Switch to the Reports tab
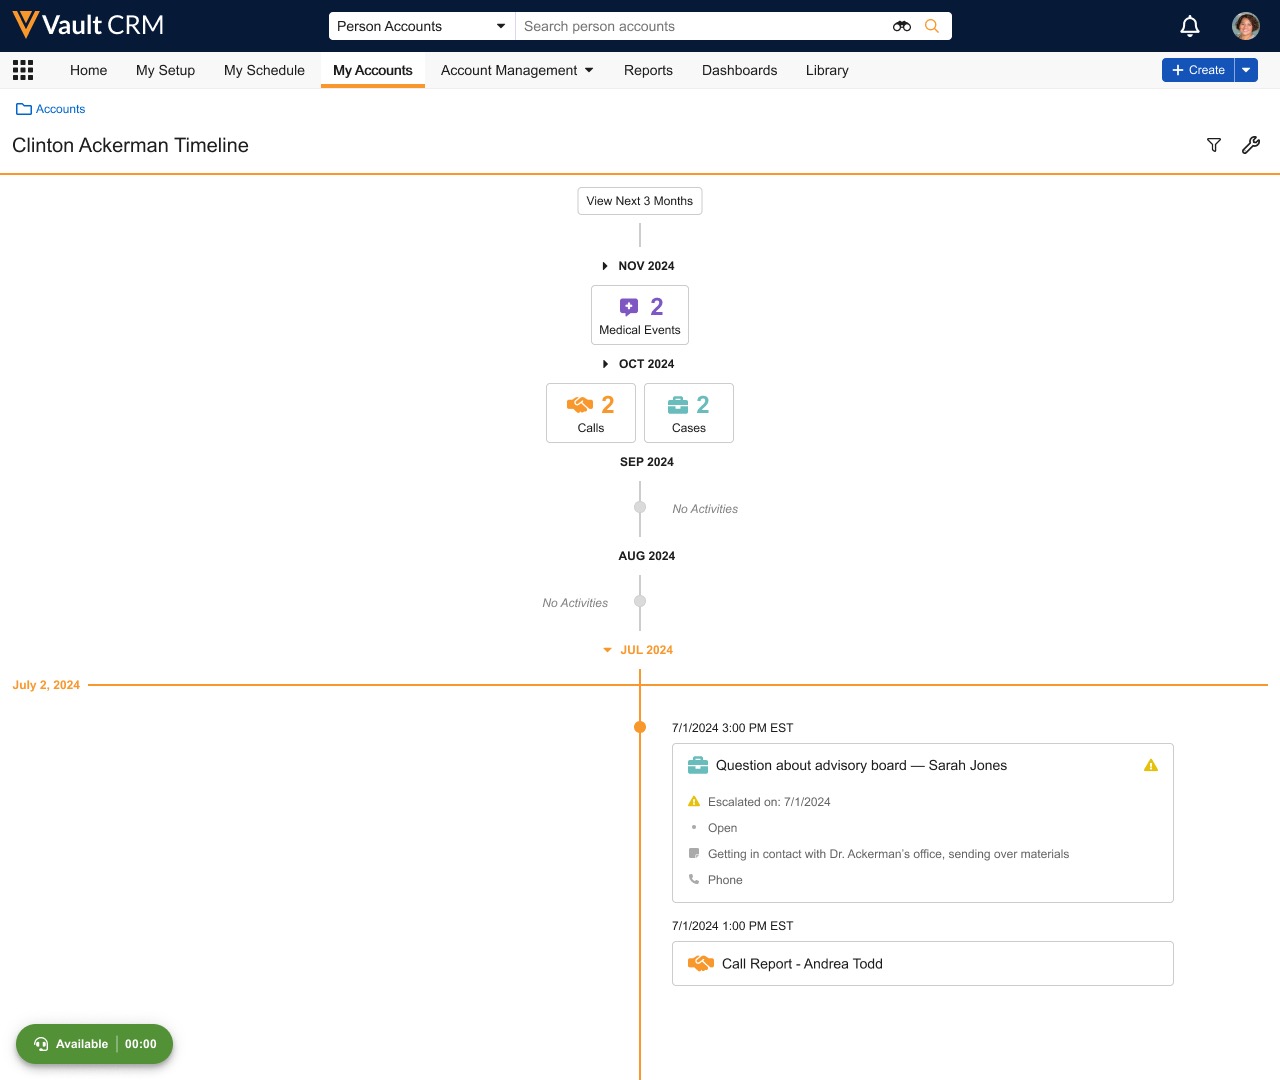1280x1080 pixels. tap(648, 70)
